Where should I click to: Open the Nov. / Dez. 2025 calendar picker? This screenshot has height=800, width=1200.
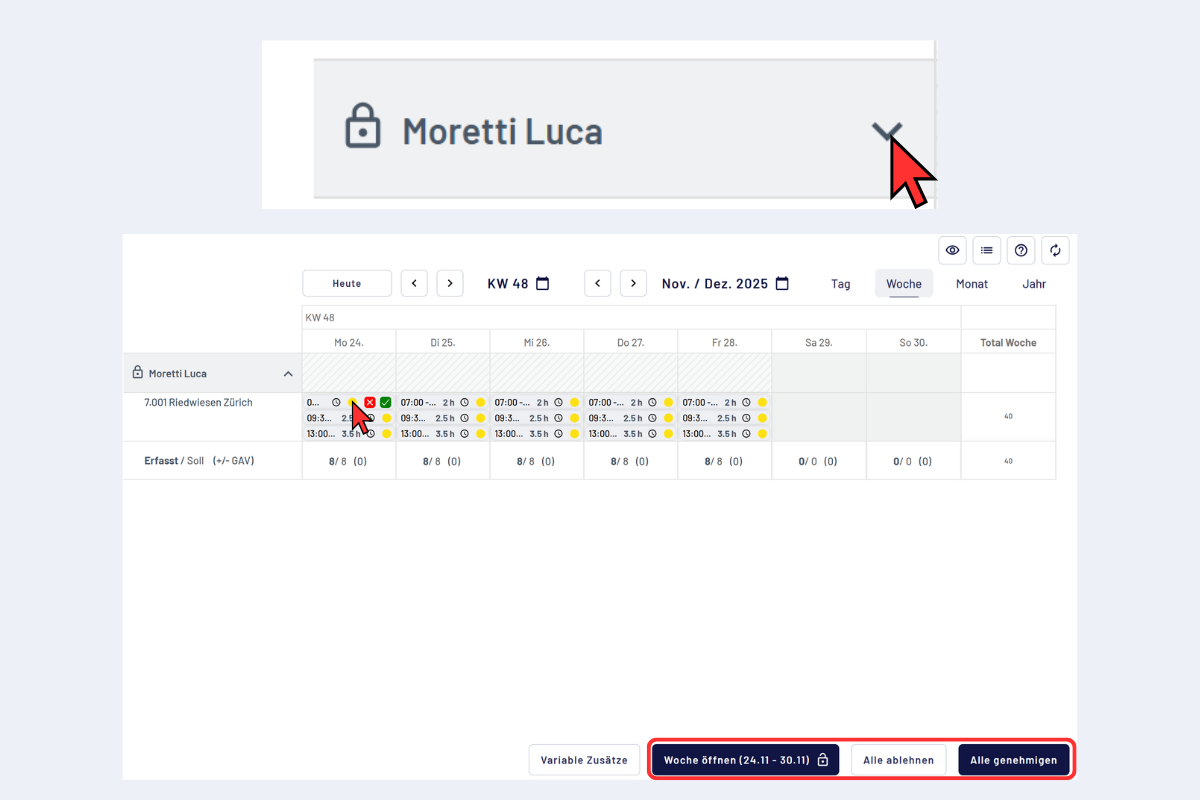(x=782, y=284)
